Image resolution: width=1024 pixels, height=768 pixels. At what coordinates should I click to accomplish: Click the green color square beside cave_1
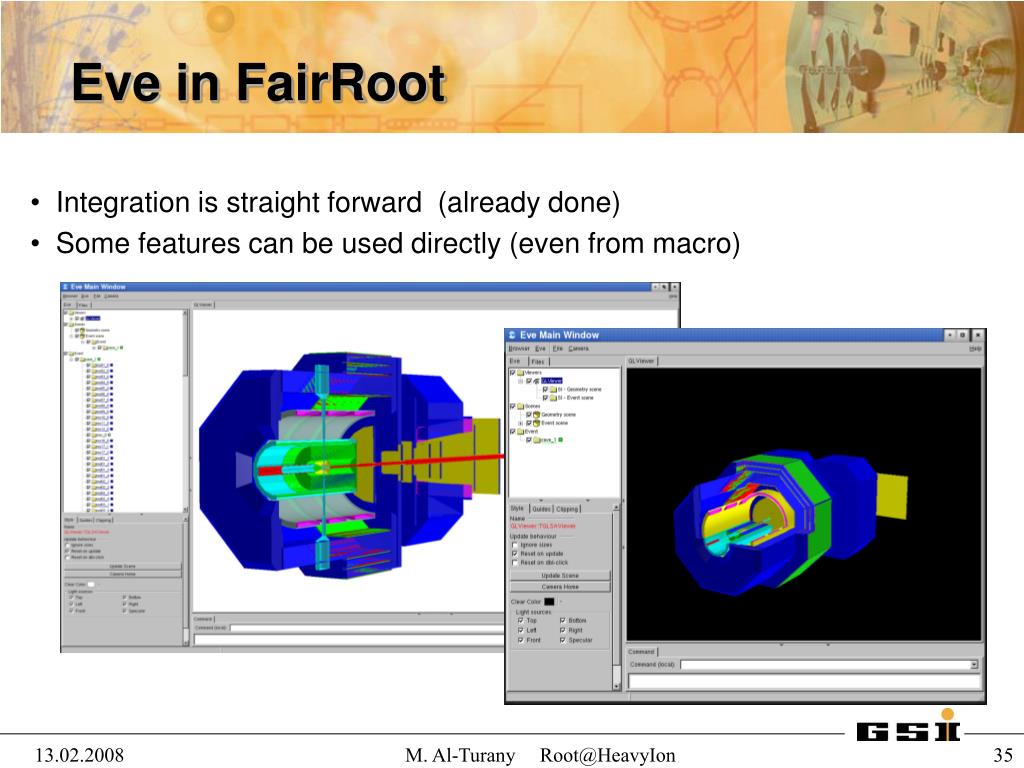pos(560,440)
